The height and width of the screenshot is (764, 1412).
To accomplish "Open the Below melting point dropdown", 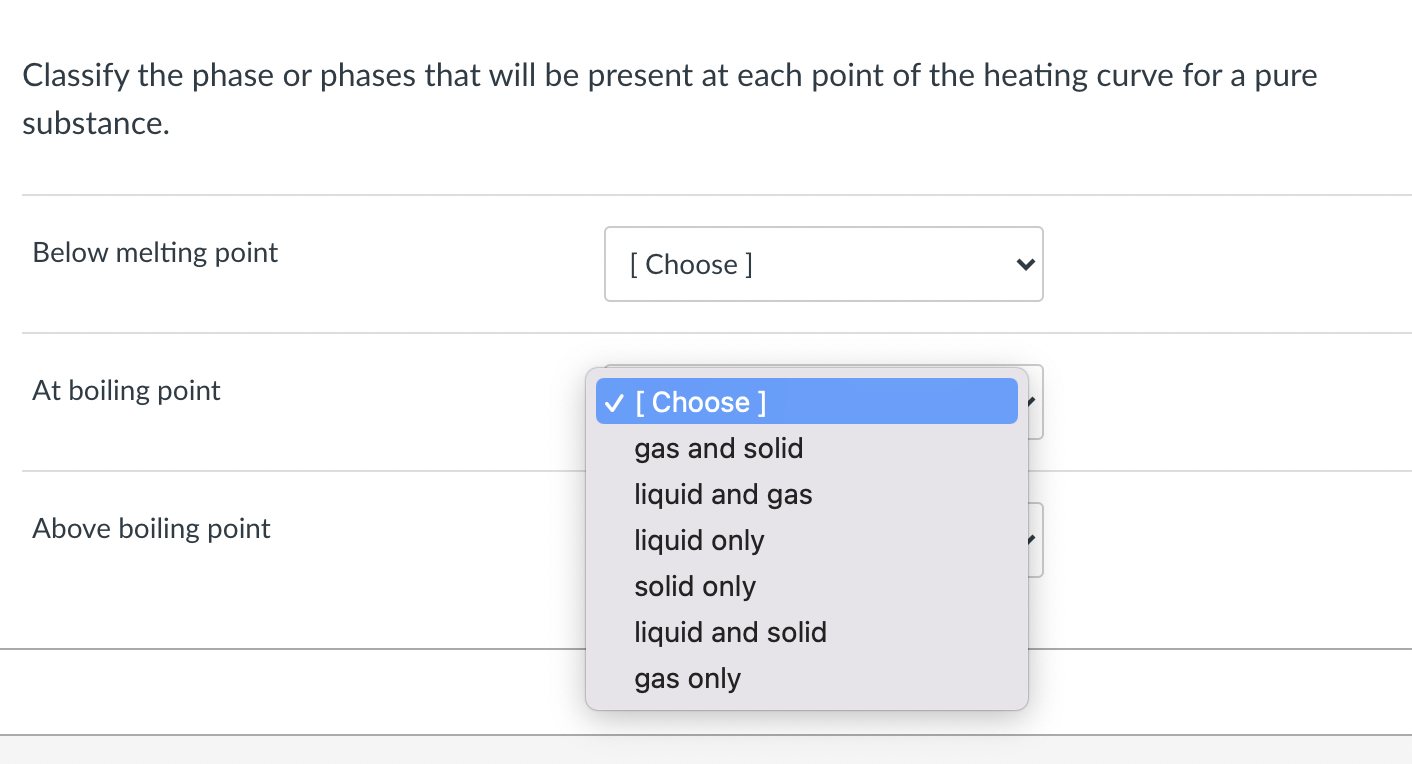I will pos(823,264).
